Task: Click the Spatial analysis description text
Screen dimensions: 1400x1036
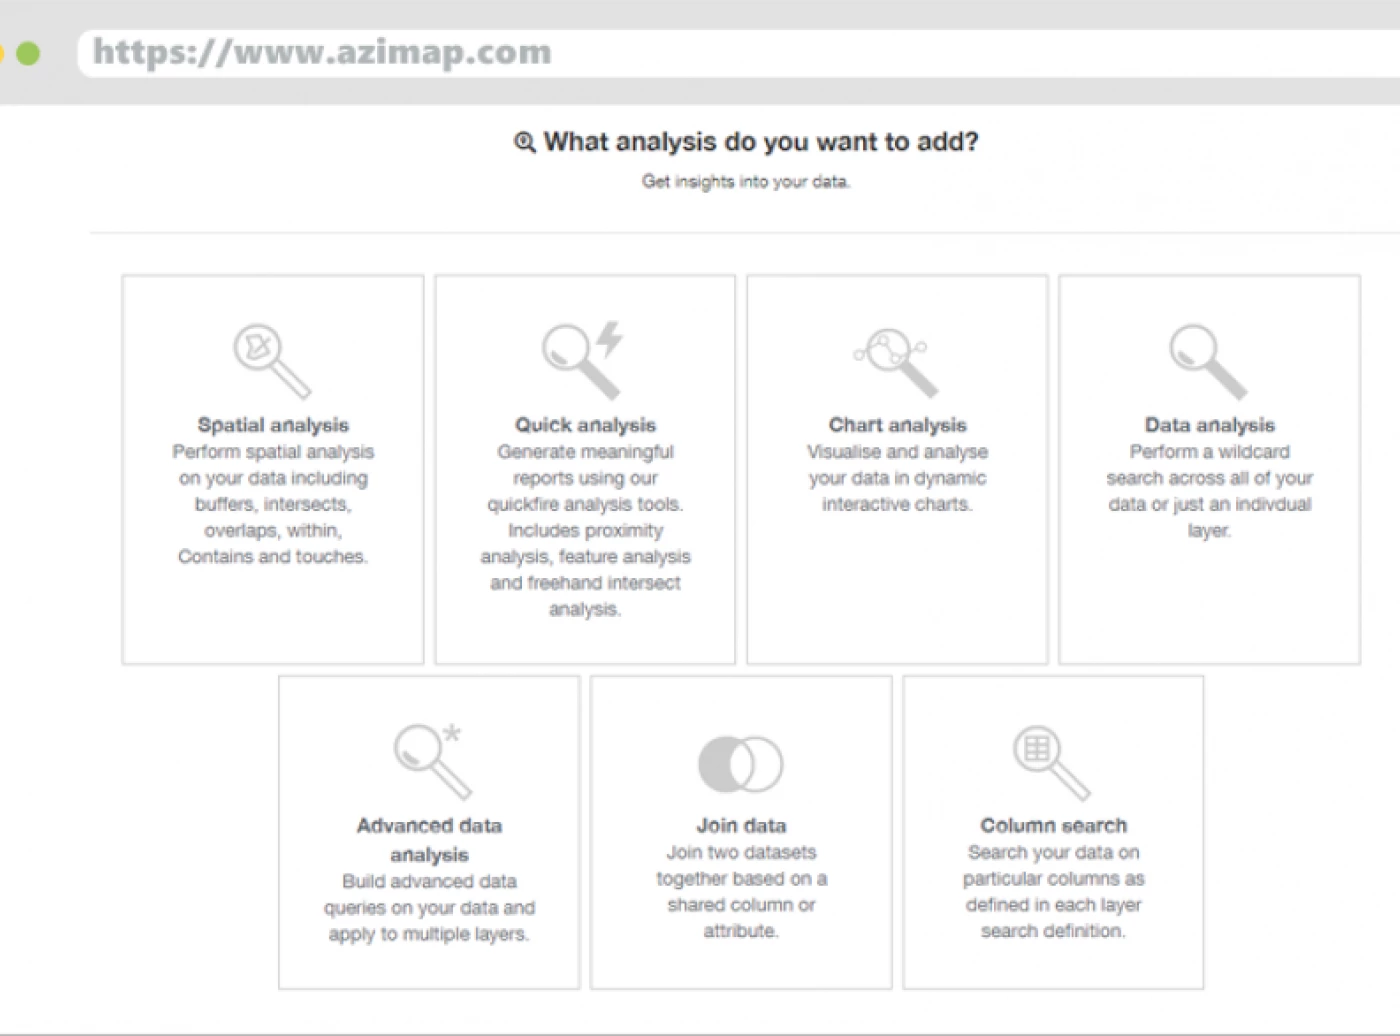Action: click(x=273, y=504)
